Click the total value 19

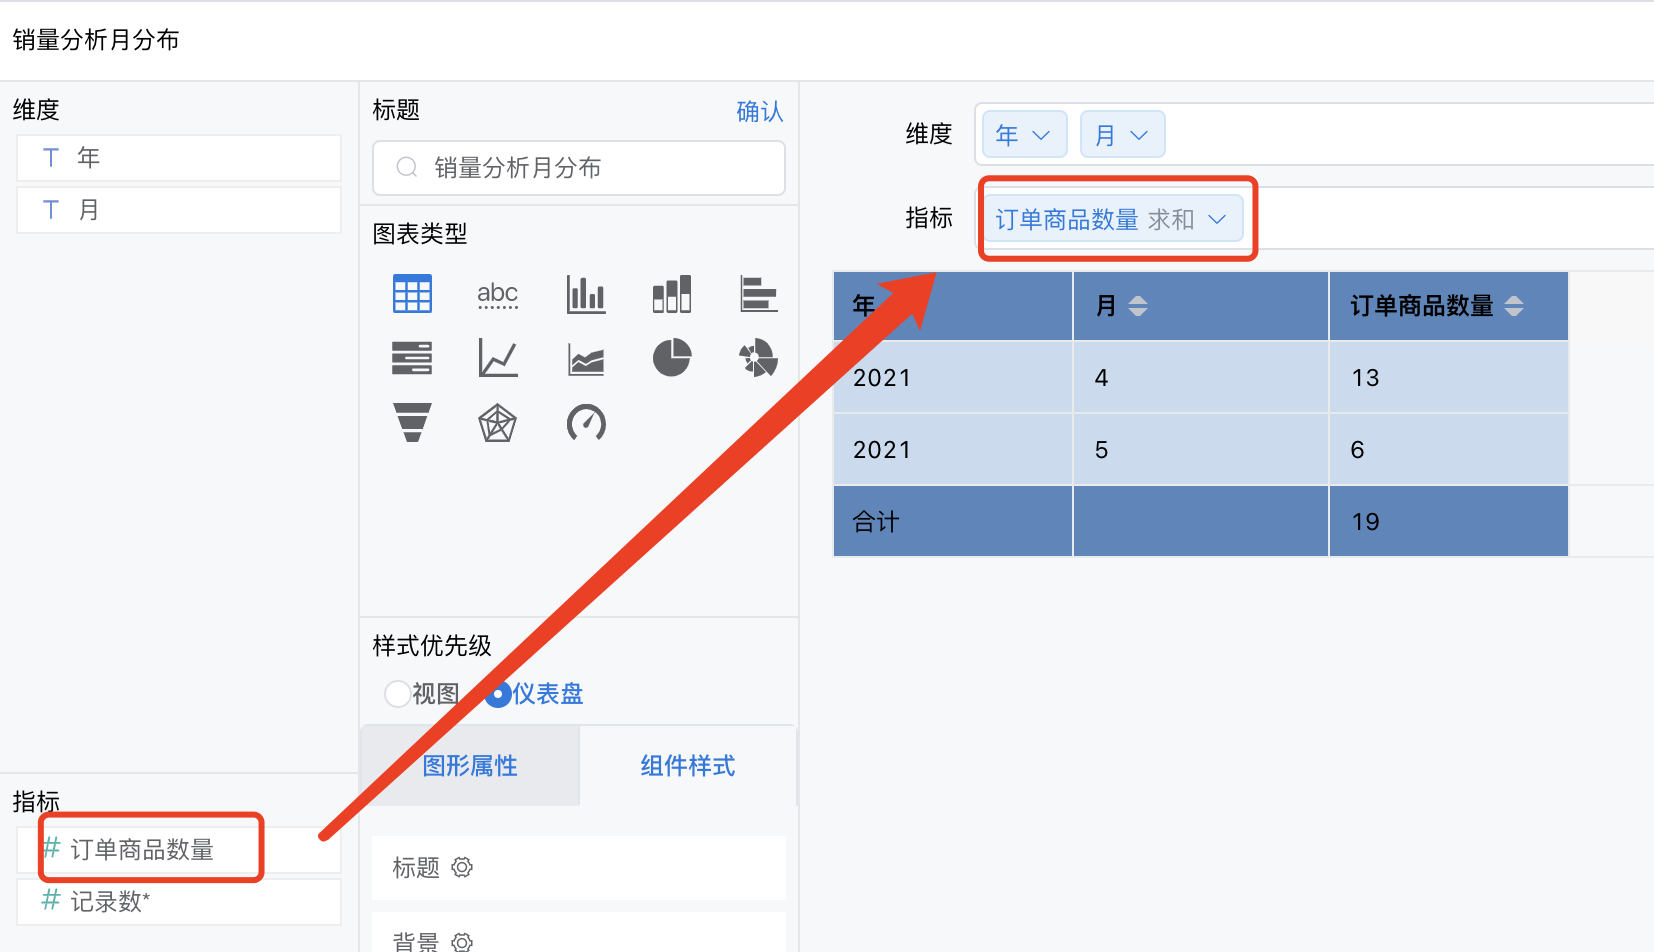pos(1449,522)
